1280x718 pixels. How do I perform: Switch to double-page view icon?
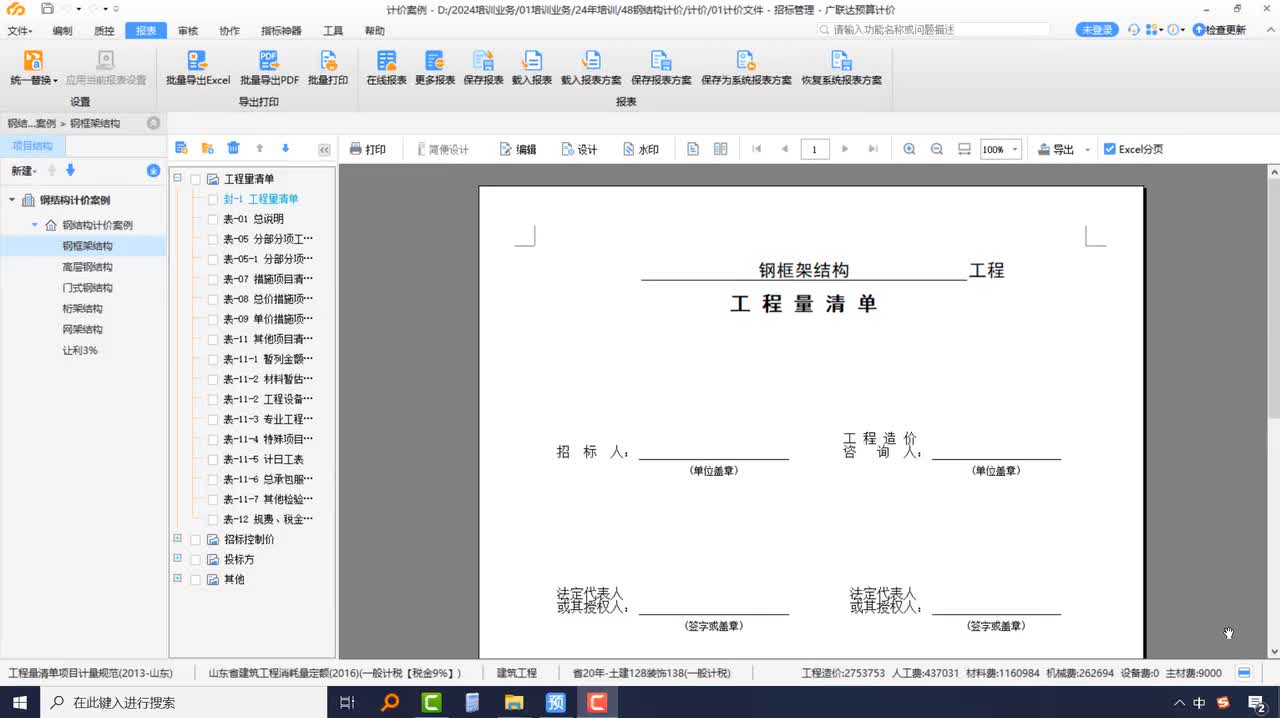point(720,149)
